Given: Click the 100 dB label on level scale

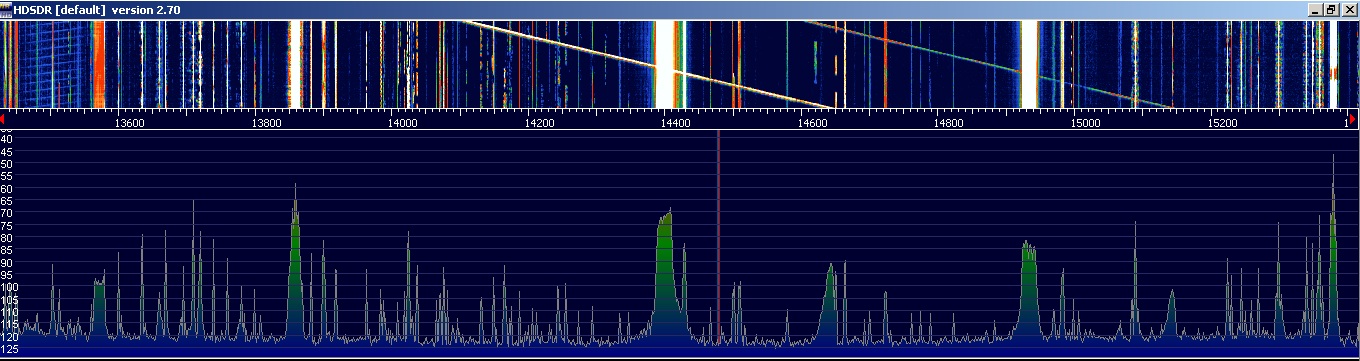Looking at the screenshot, I should (9, 287).
